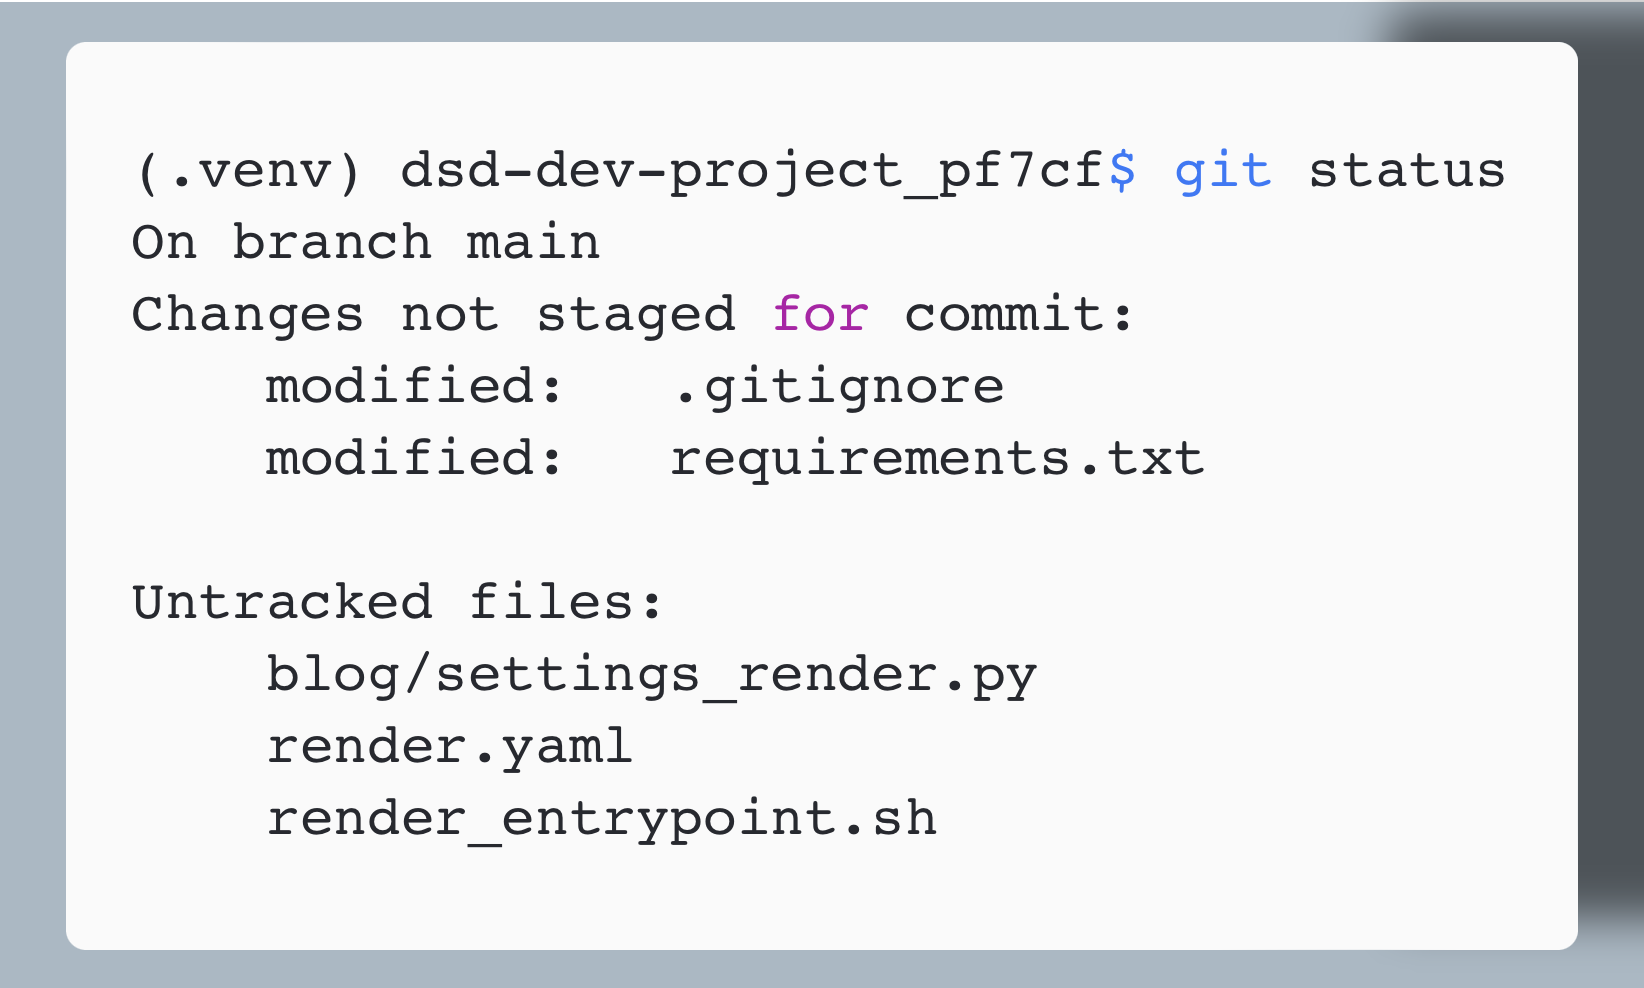The height and width of the screenshot is (988, 1644).
Task: Click the (.venv) environment prefix
Action: click(x=247, y=171)
